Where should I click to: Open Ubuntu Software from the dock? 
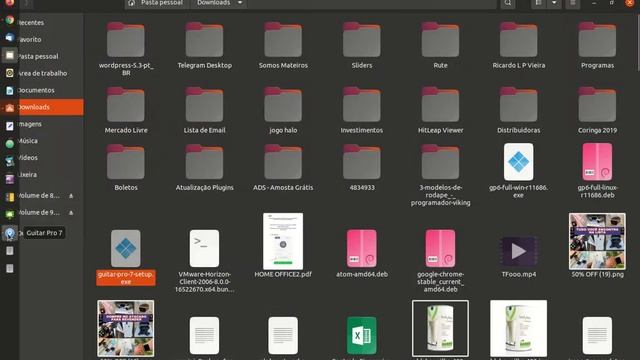click(9, 108)
